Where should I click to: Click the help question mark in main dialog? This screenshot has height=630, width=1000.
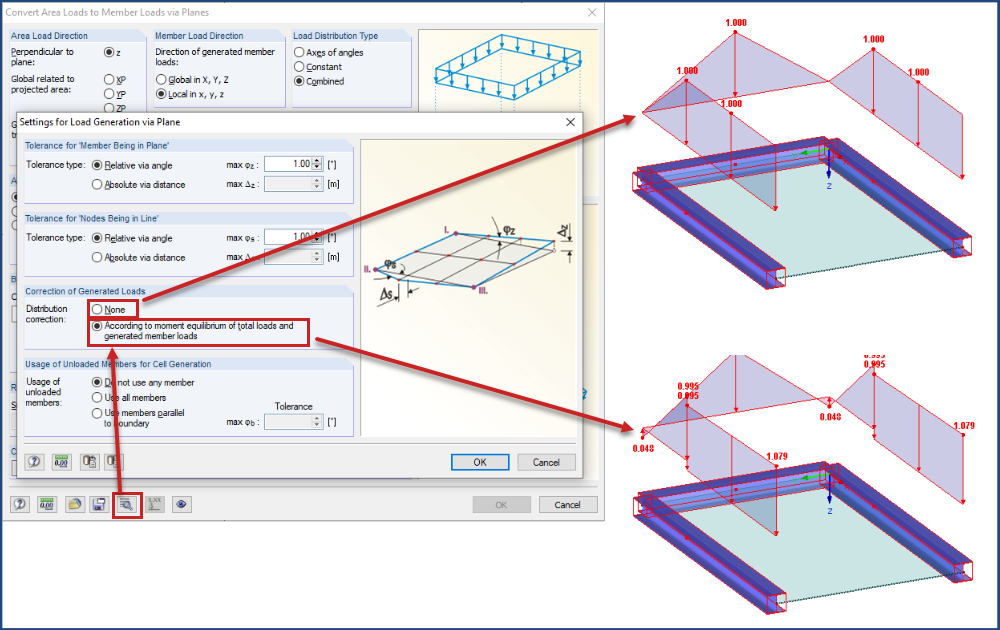coord(19,504)
